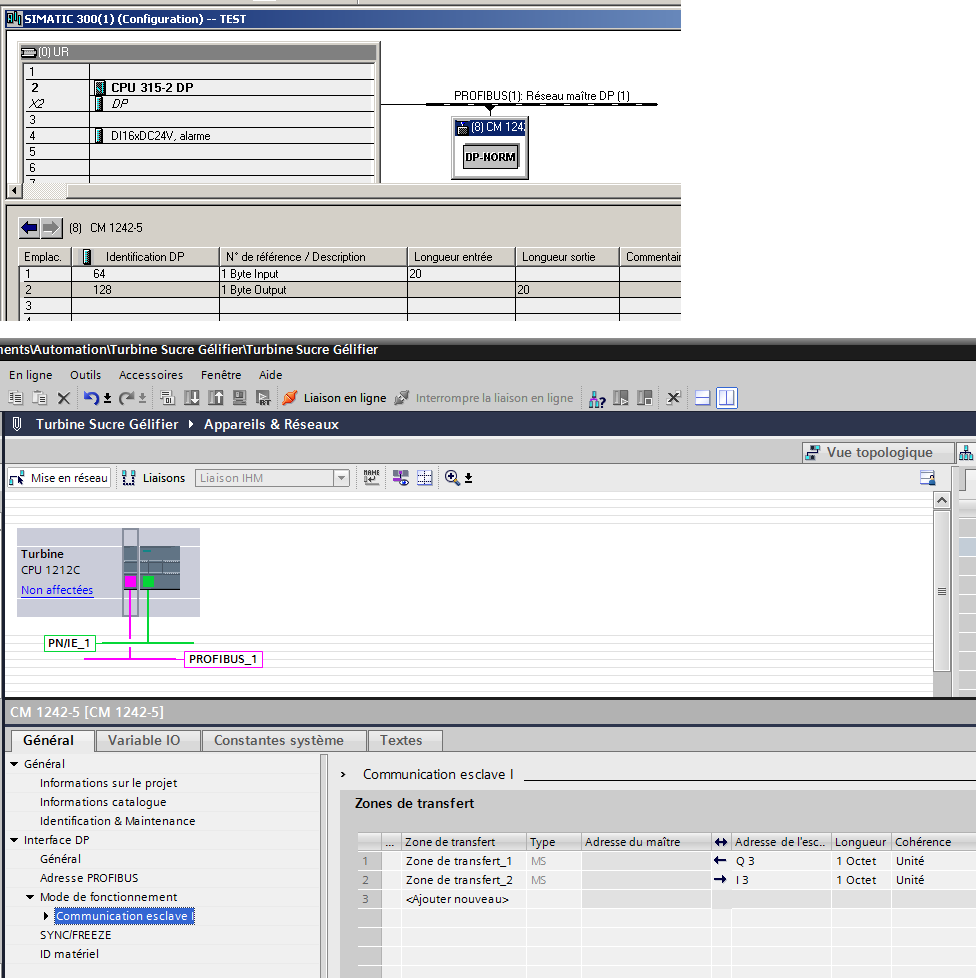Toggle the Mise en réseau mode
This screenshot has width=976, height=978.
pyautogui.click(x=59, y=478)
